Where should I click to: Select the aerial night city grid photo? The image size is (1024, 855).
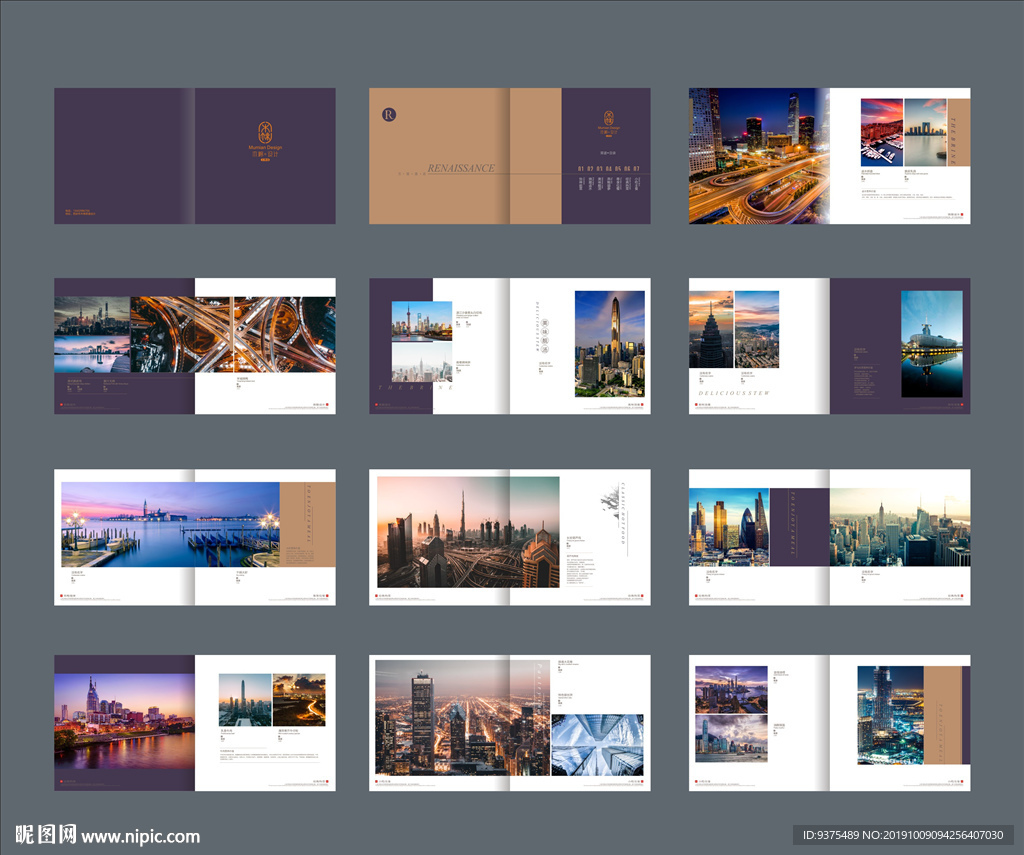click(x=462, y=717)
